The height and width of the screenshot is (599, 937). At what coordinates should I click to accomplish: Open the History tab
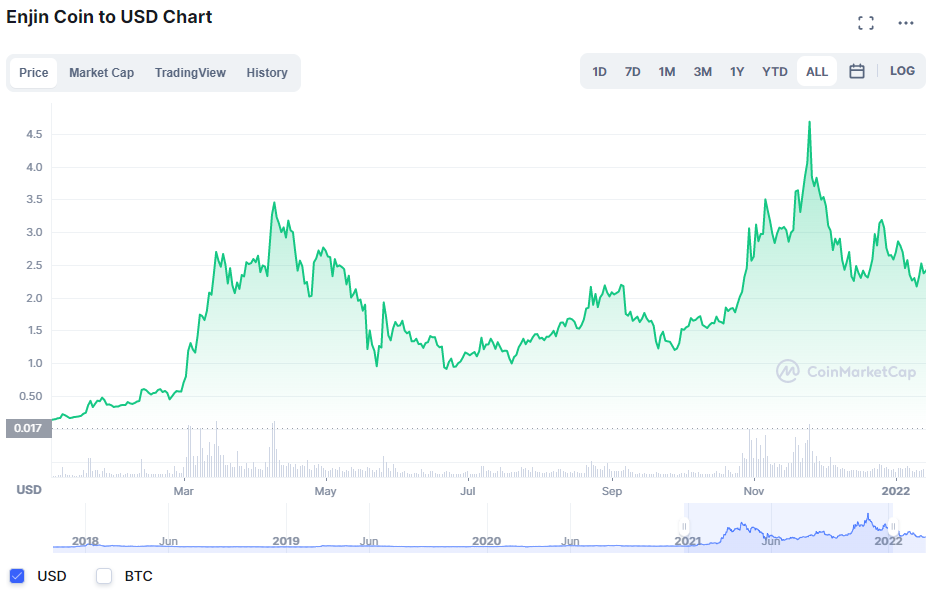coord(267,72)
